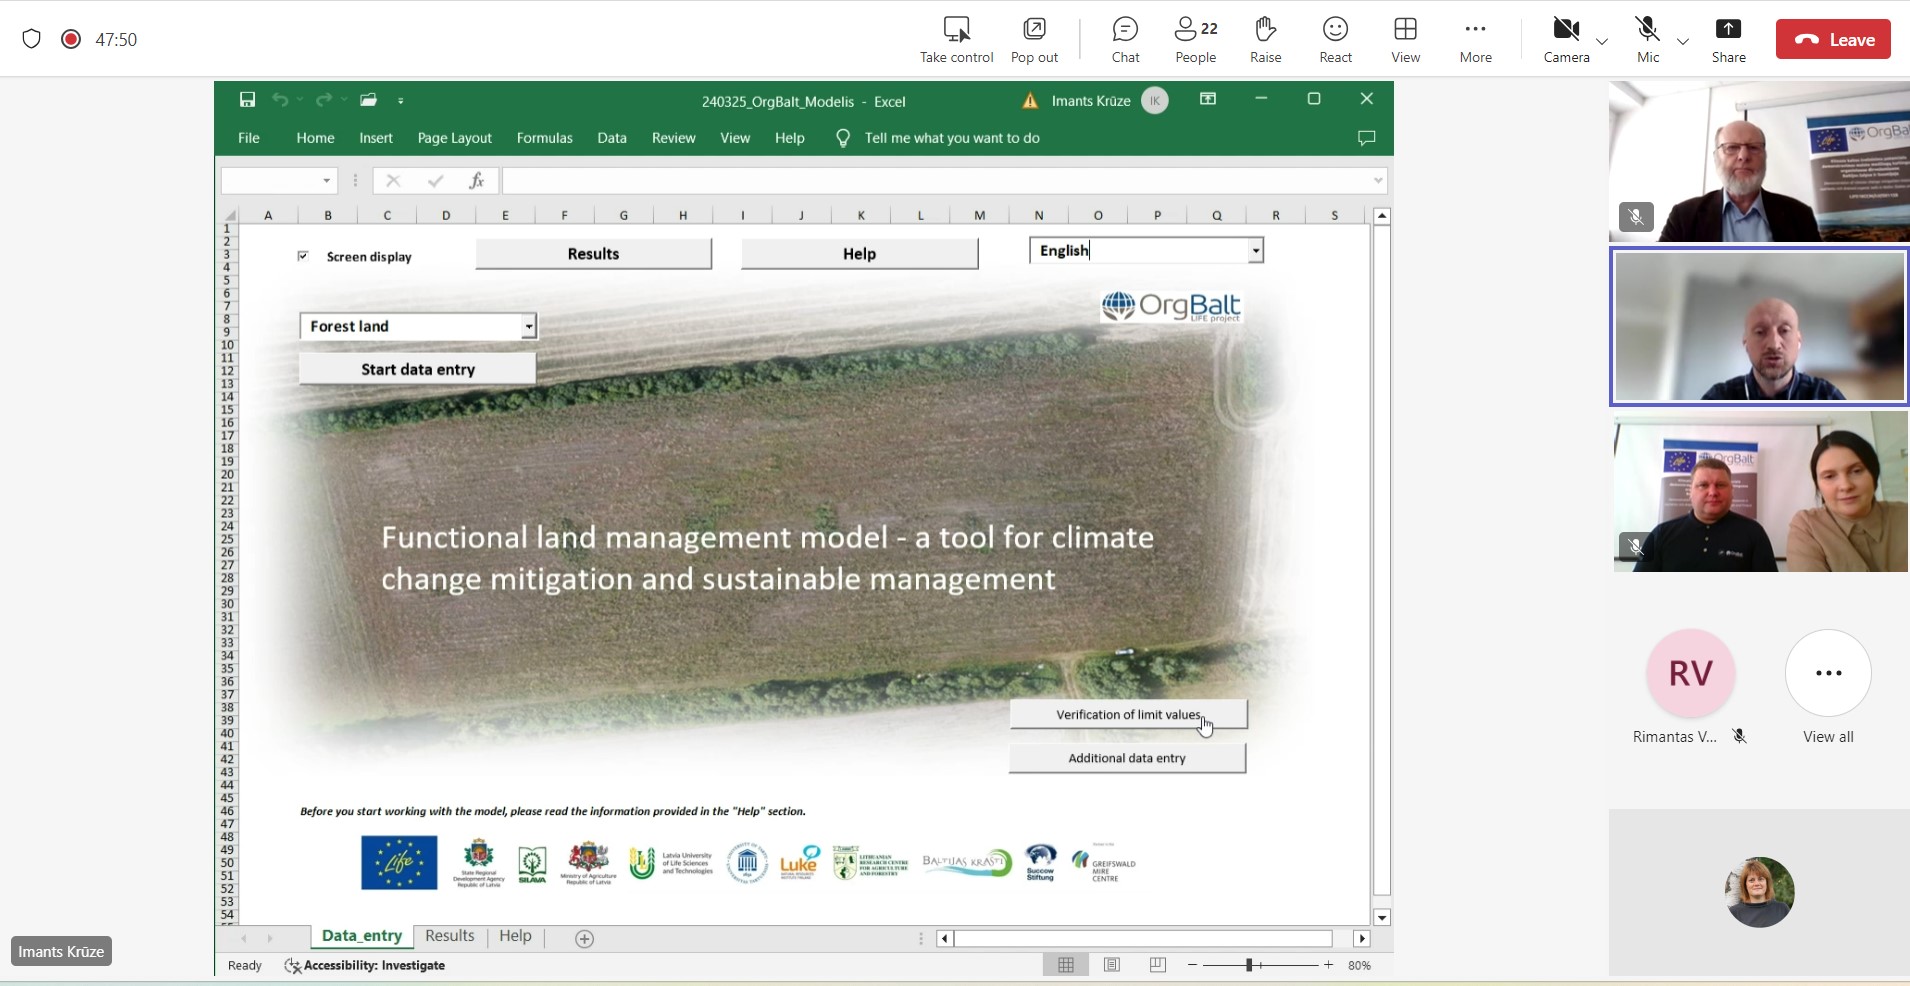1910x986 pixels.
Task: Switch to the Results sheet tab
Action: pos(449,936)
